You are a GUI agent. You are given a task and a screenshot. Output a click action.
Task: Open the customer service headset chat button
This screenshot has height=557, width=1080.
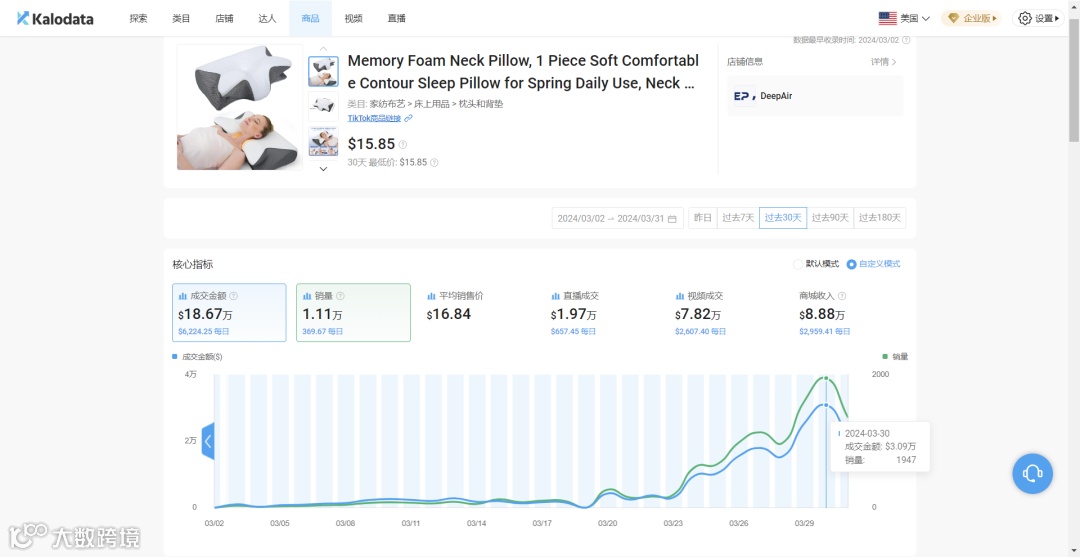point(1032,473)
